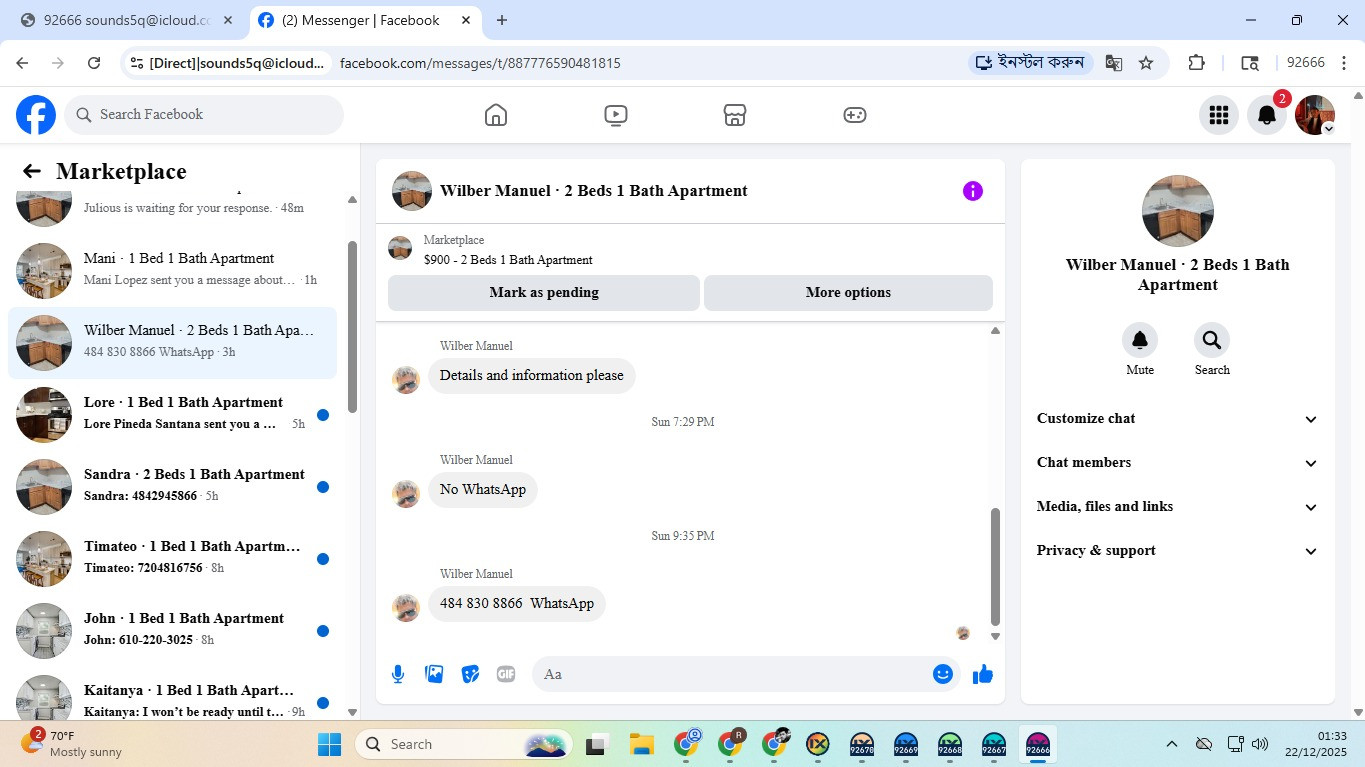1365x767 pixels.
Task: Open the Facebook menu grid icon
Action: pyautogui.click(x=1218, y=115)
